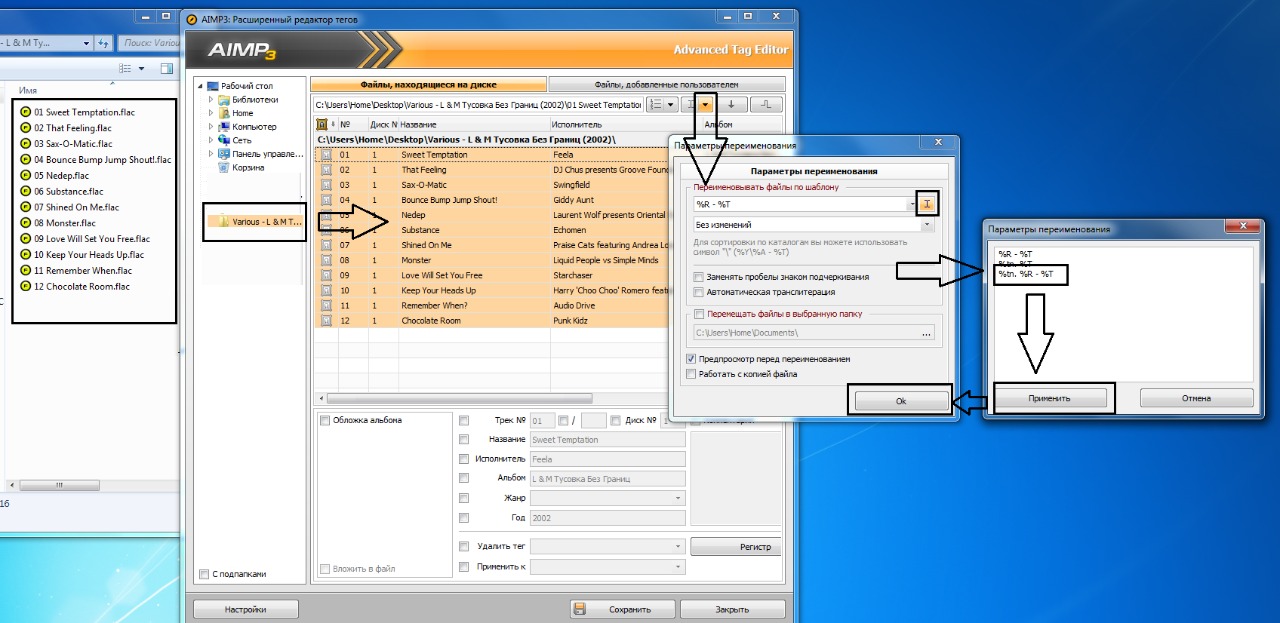
Task: Click the AIMP3 title bar logo icon
Action: [x=191, y=19]
